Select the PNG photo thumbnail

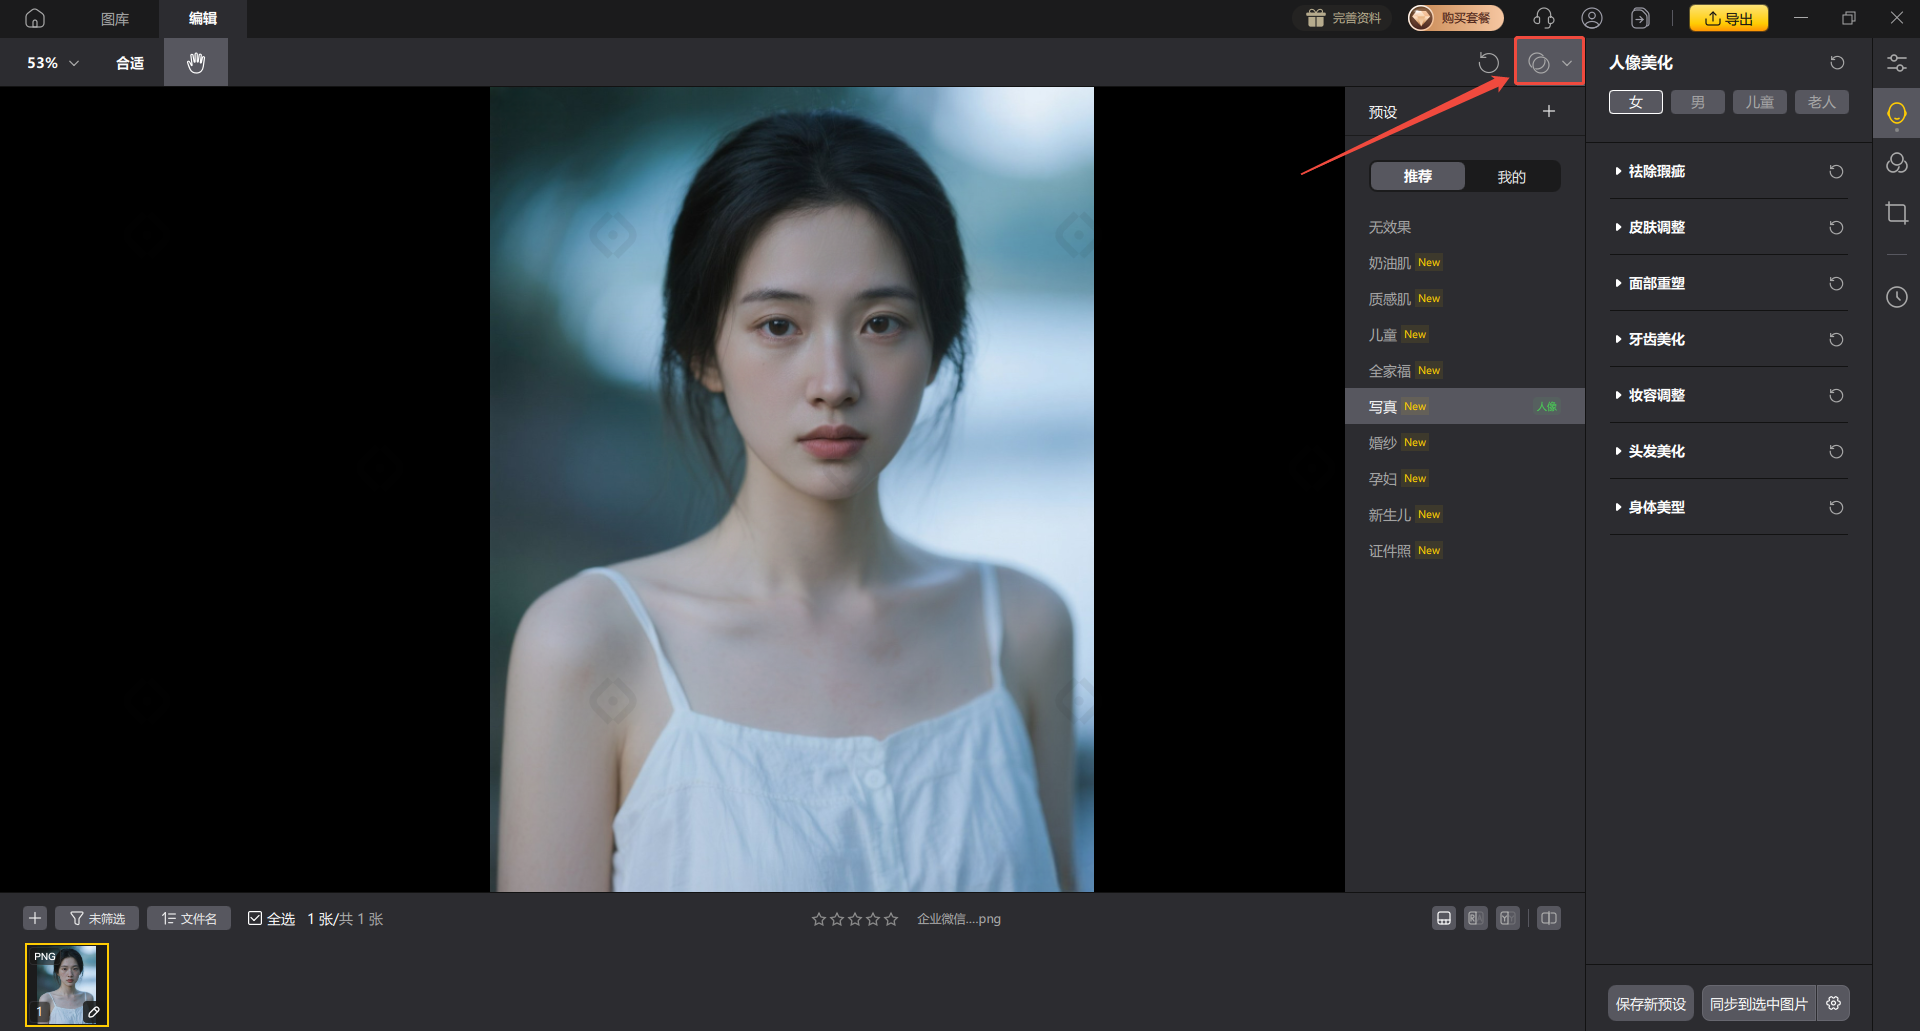coord(67,985)
